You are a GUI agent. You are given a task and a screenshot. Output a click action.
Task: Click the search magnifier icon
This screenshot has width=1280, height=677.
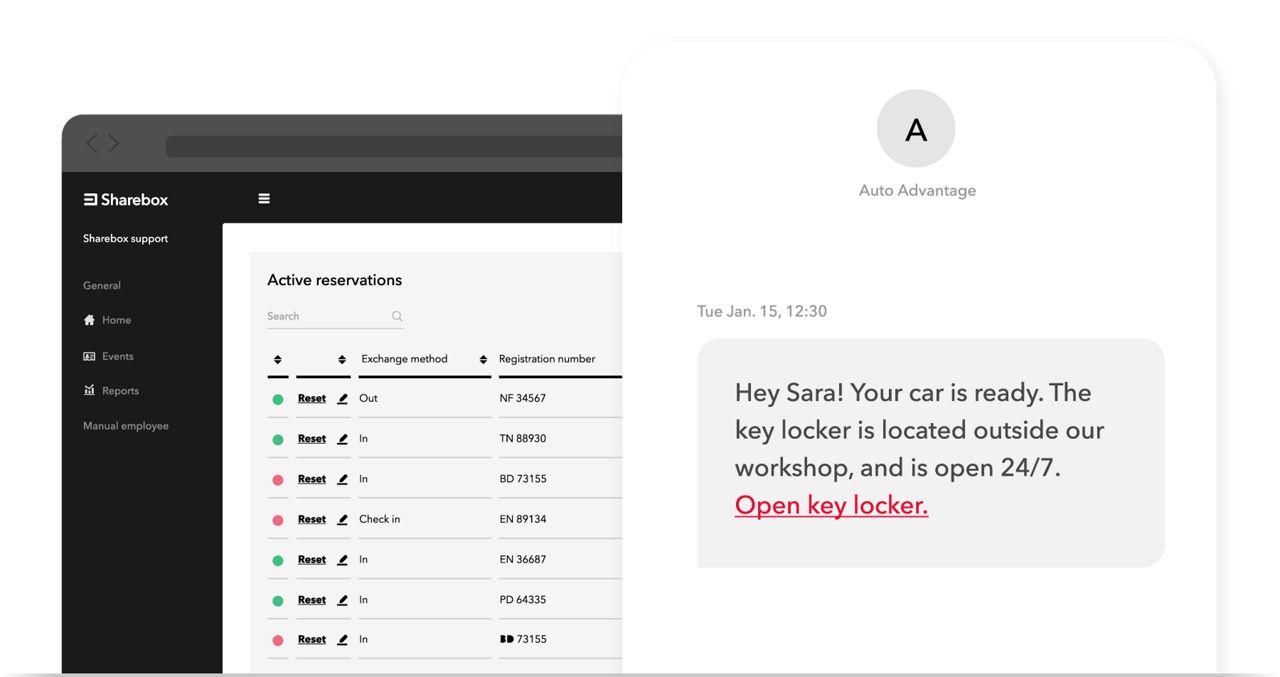tap(397, 317)
